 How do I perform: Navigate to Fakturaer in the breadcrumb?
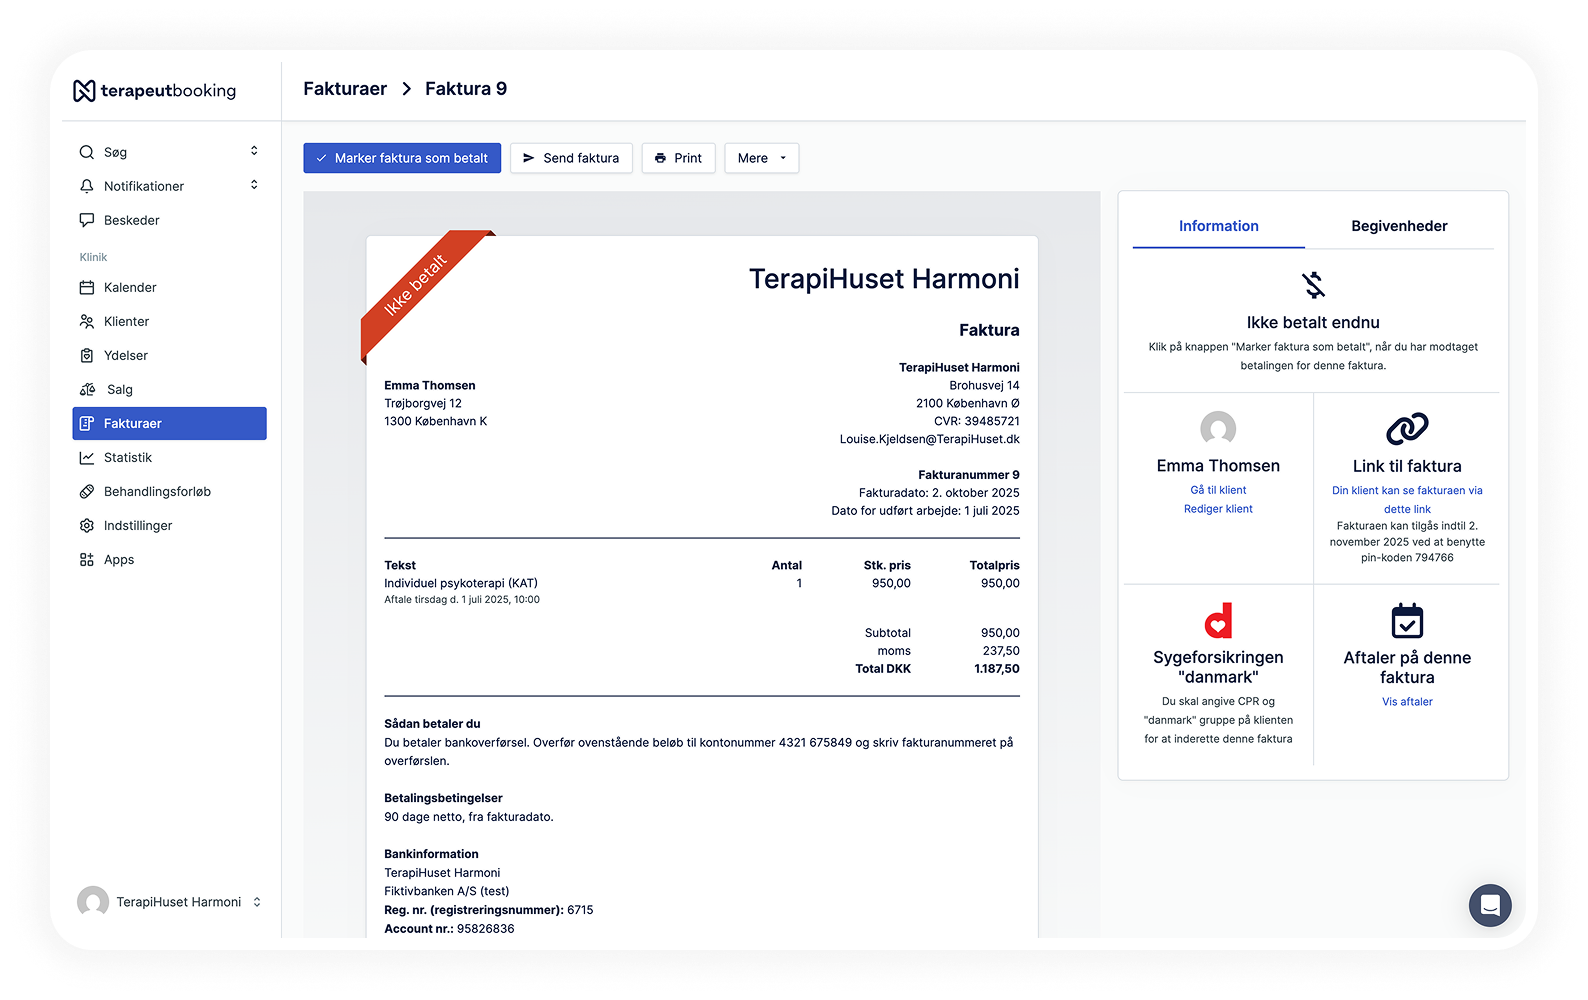345,89
